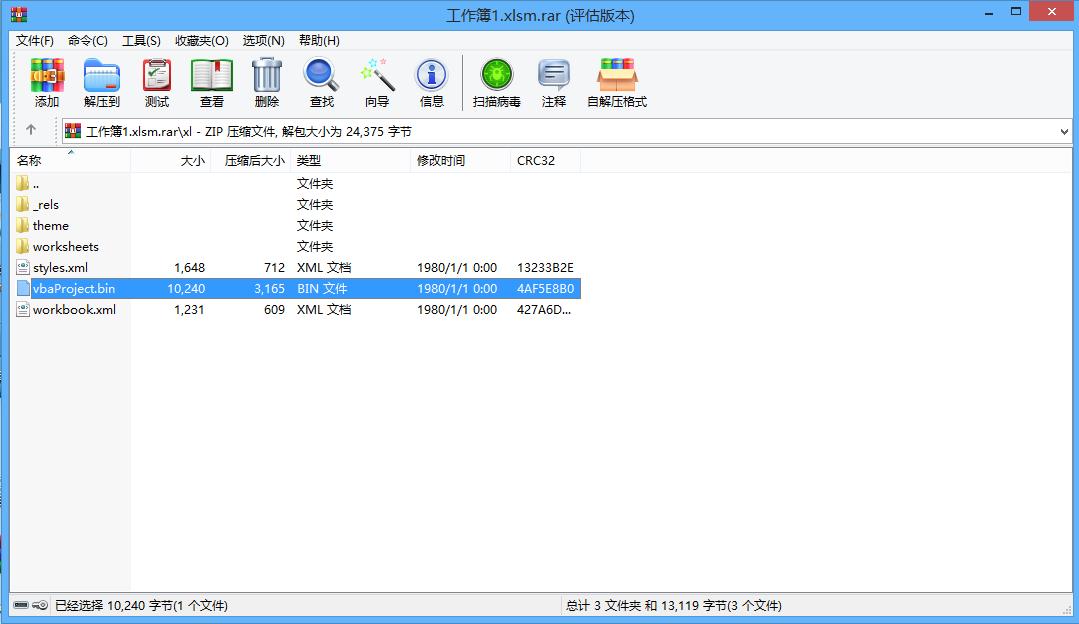Click the 添加 (Add) toolbar icon
This screenshot has width=1079, height=624.
tap(46, 80)
